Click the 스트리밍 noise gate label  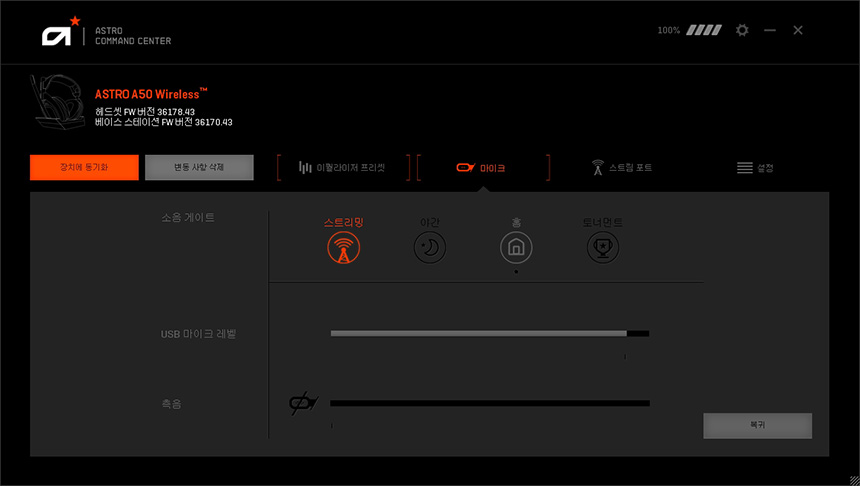tap(343, 222)
